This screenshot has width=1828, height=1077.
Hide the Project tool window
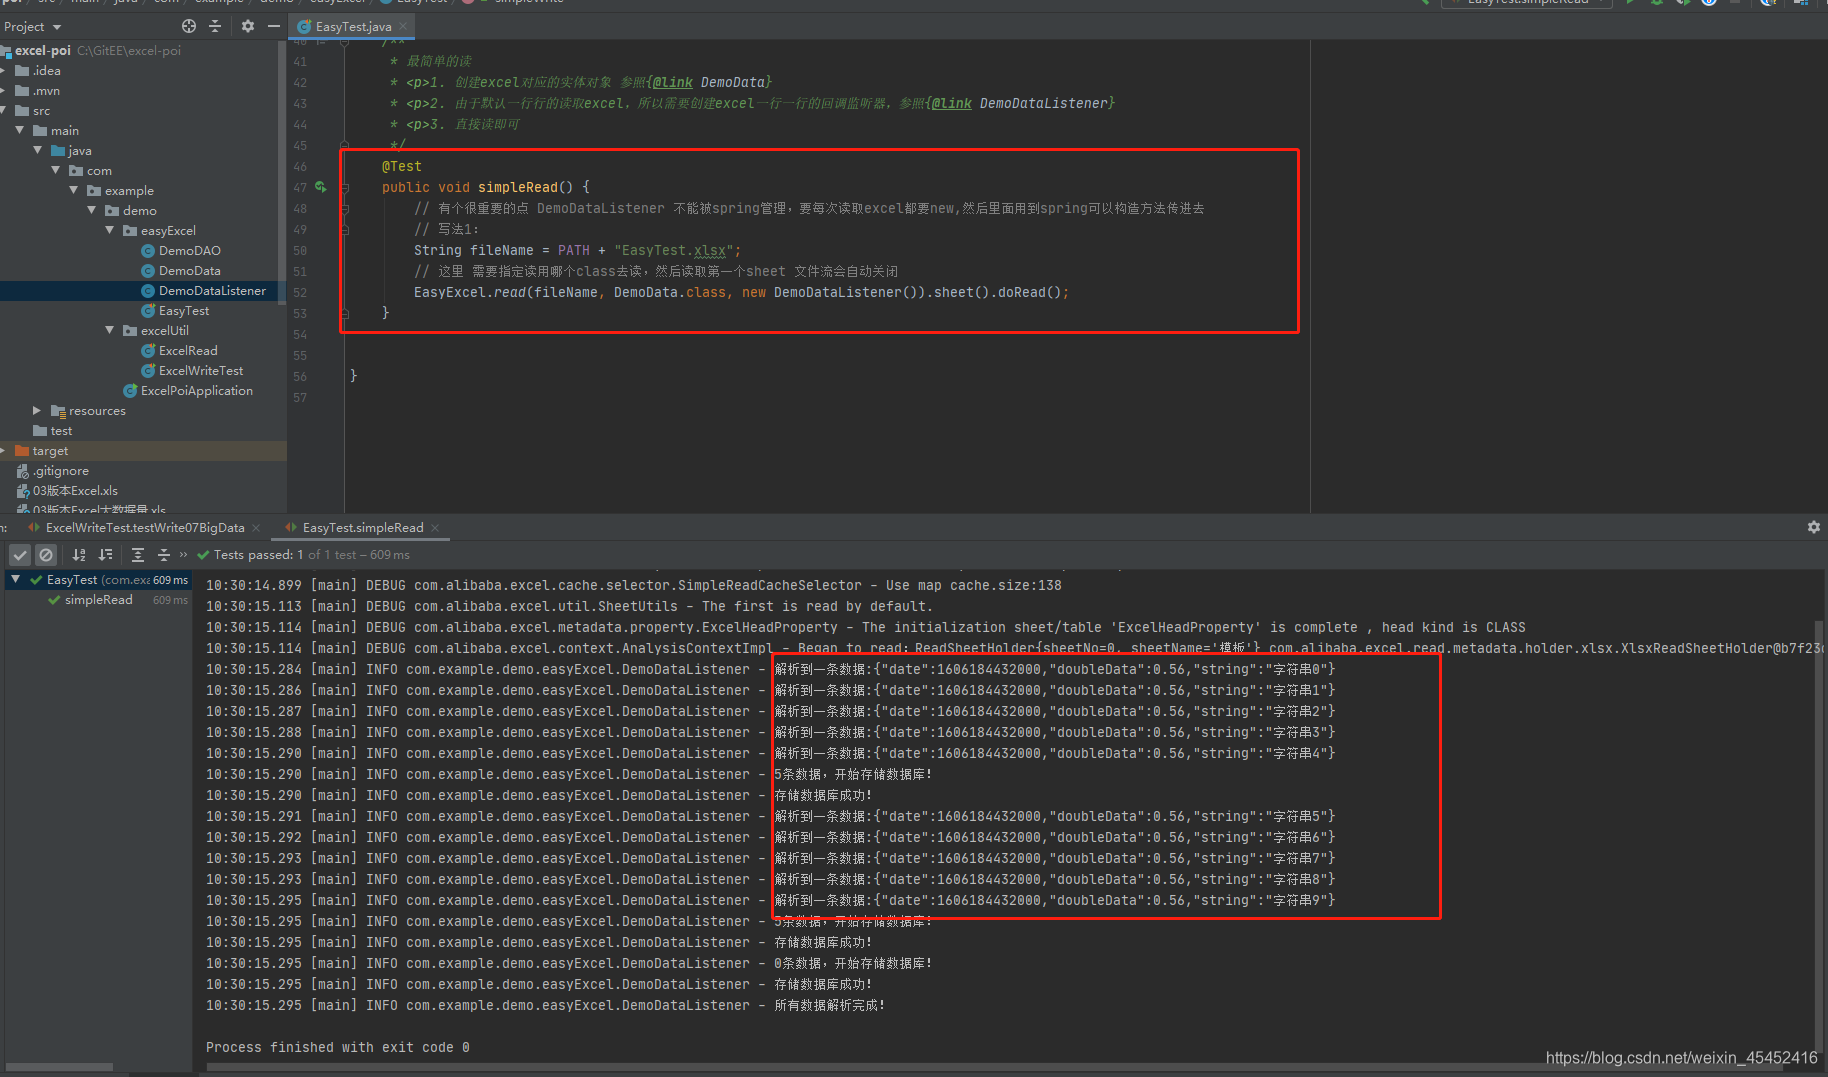click(273, 26)
